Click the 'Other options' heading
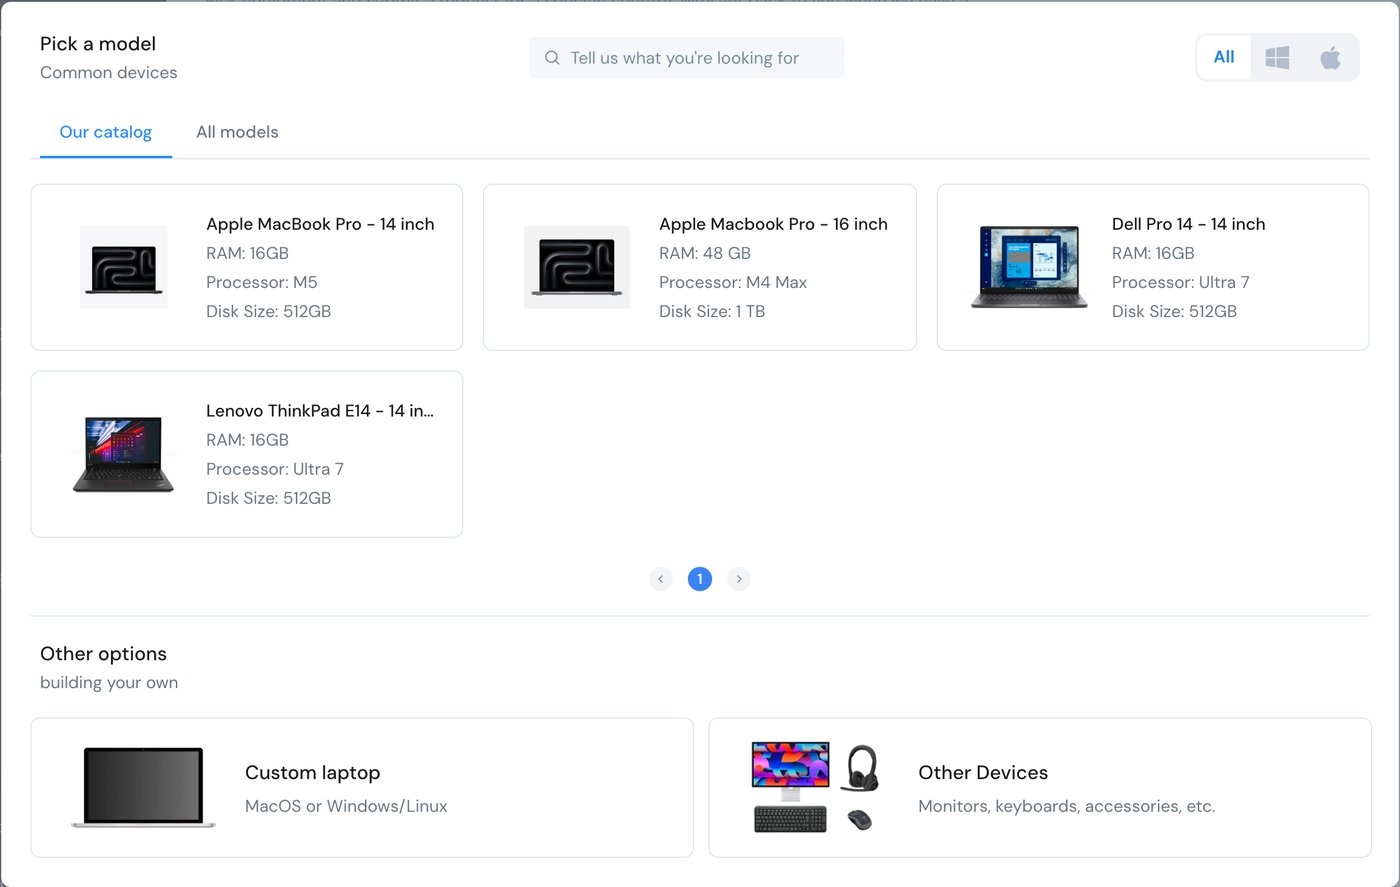This screenshot has width=1400, height=887. tap(103, 654)
